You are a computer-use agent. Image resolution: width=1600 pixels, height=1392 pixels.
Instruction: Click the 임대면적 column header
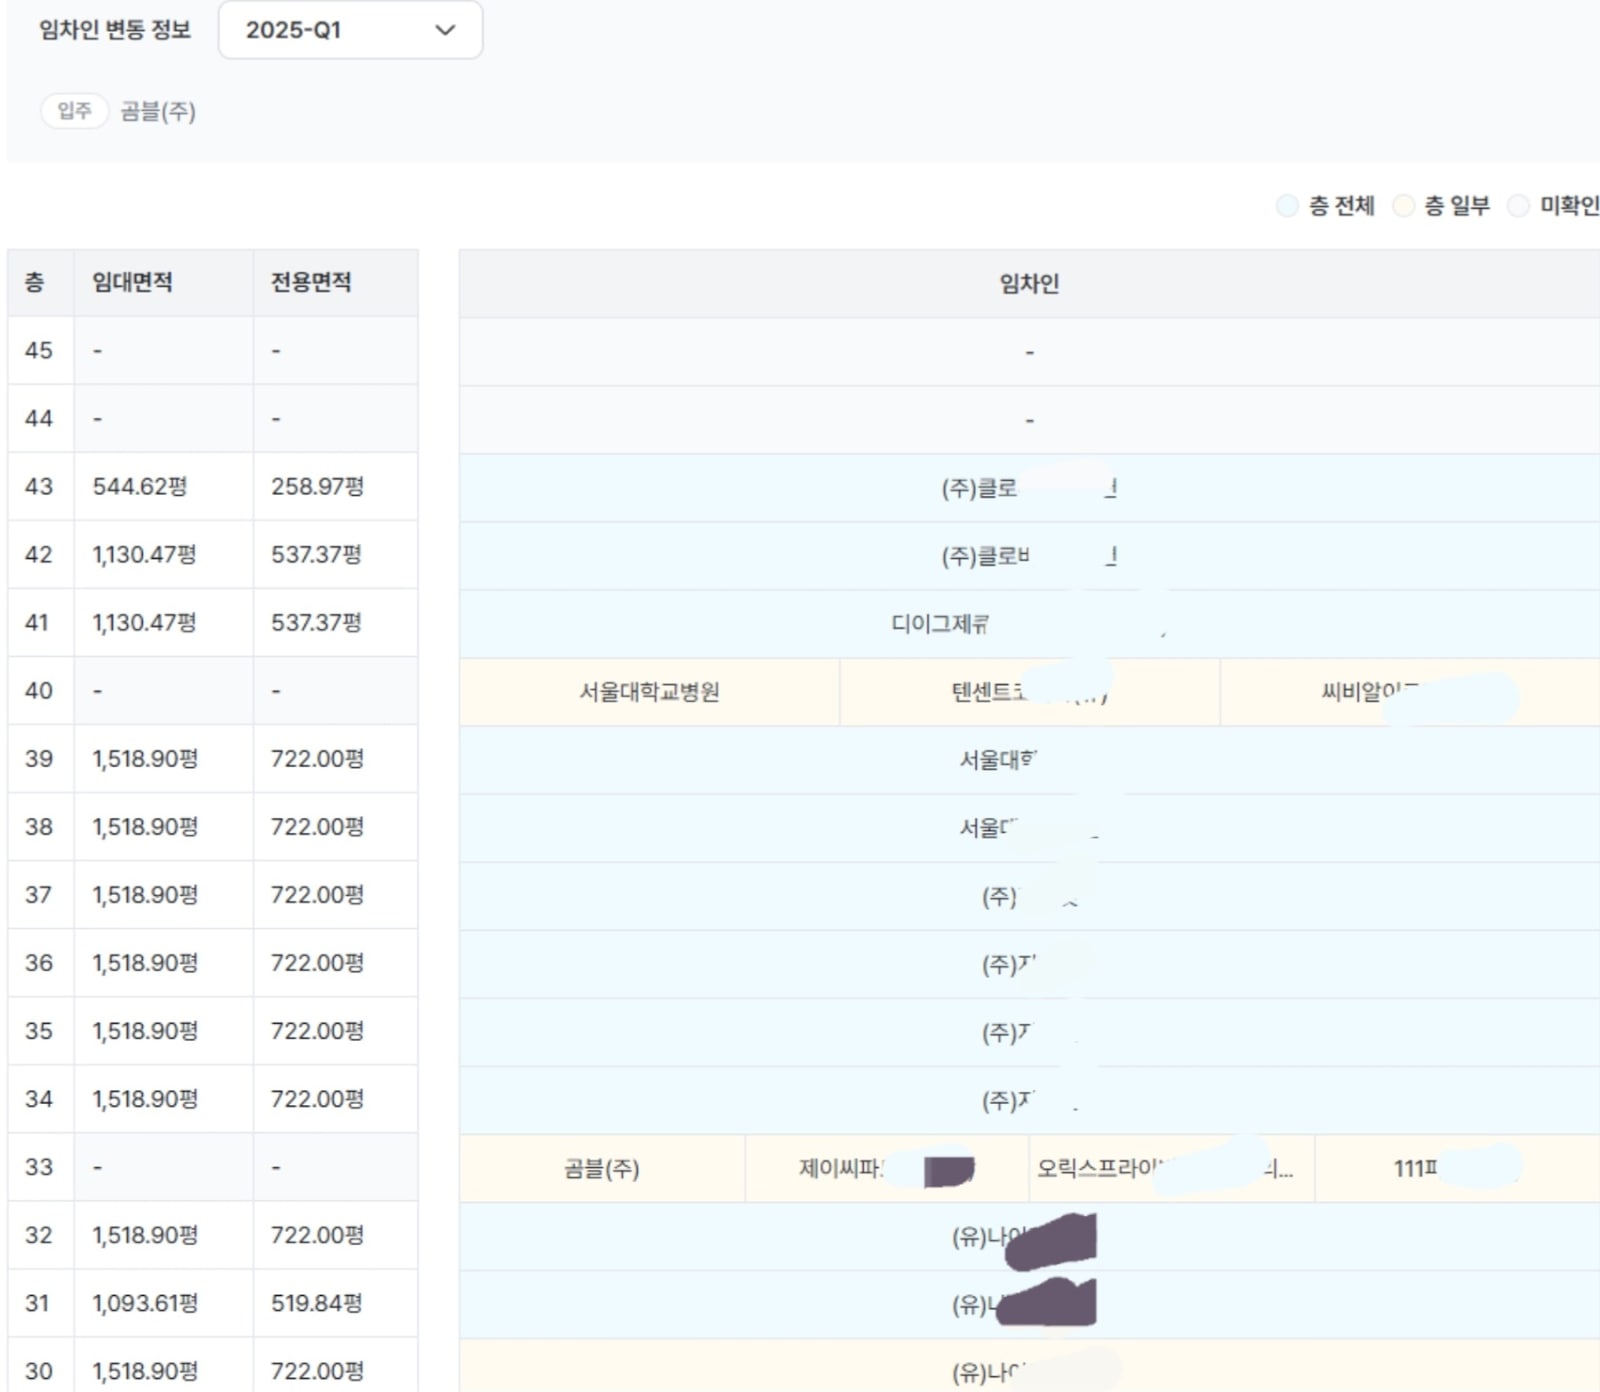164,283
